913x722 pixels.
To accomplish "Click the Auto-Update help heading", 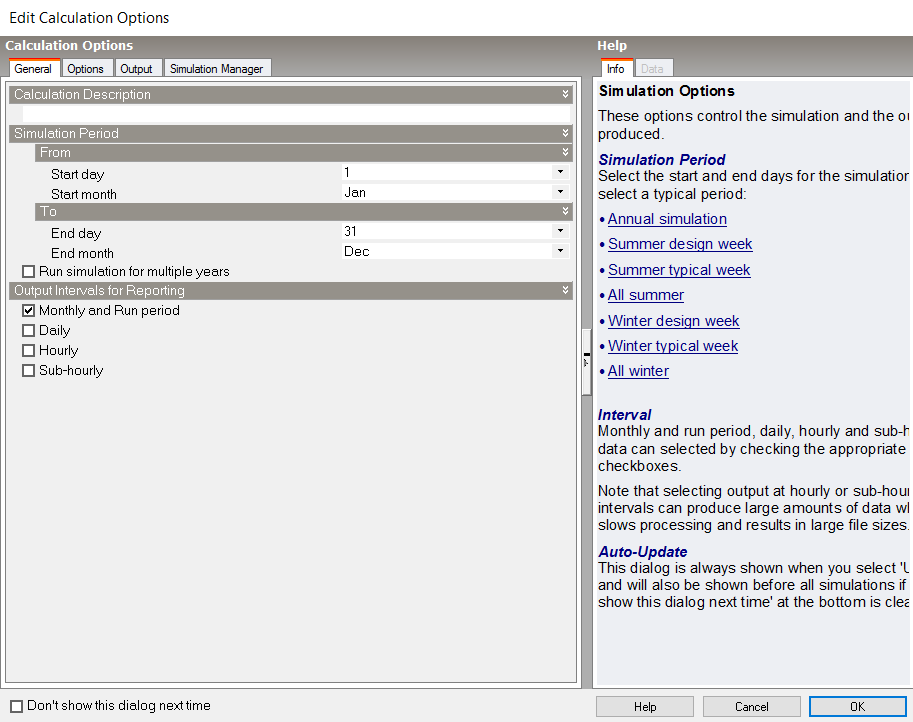I will tap(643, 552).
